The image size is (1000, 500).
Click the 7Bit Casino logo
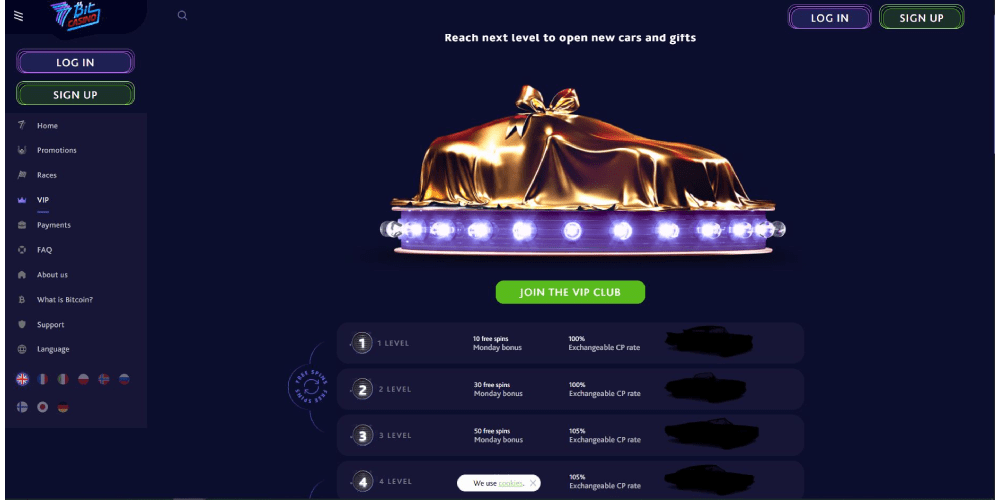(x=76, y=16)
